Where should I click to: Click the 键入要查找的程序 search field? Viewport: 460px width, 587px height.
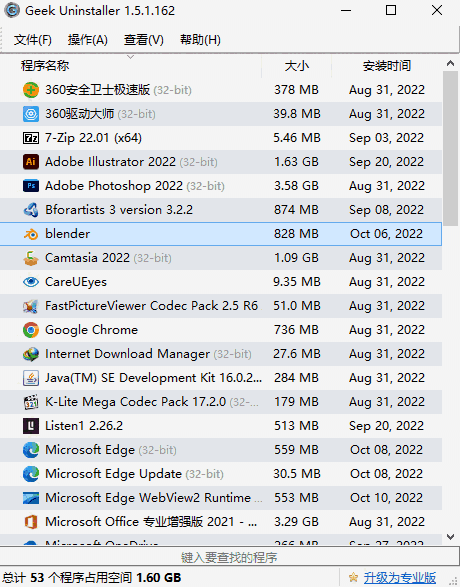point(229,557)
